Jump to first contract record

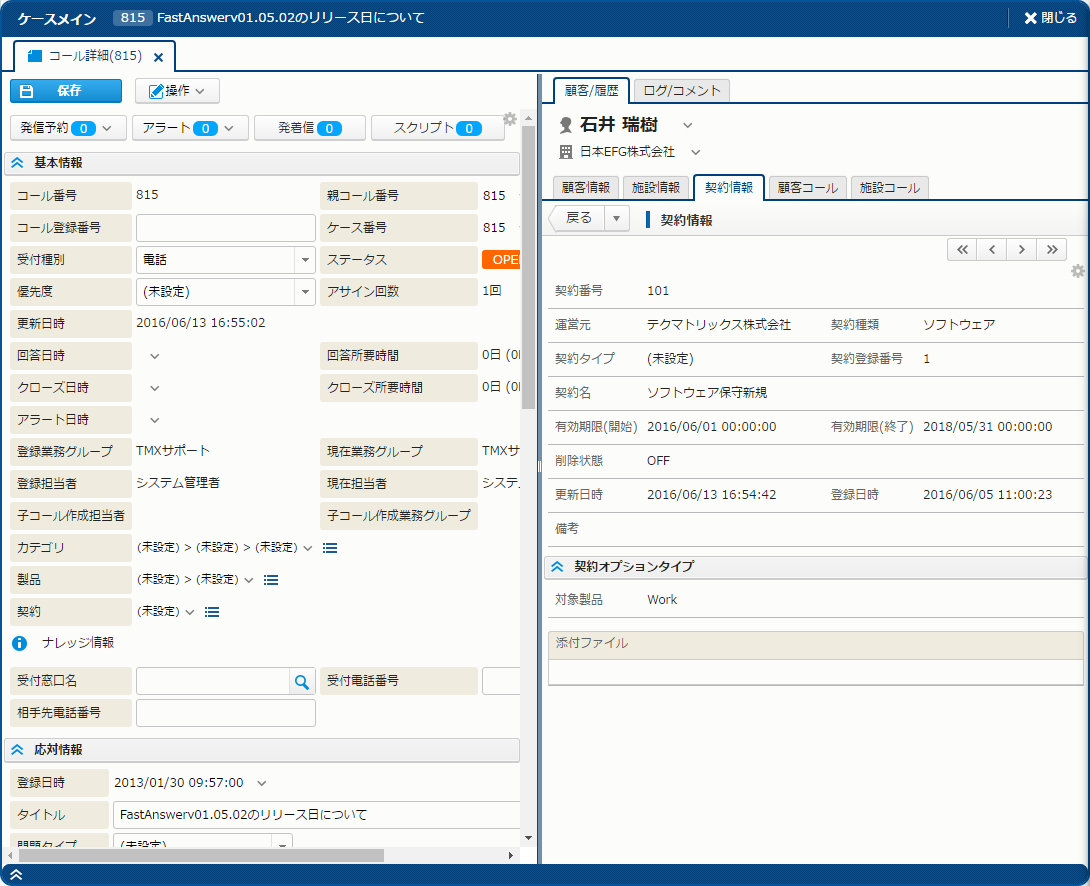click(x=962, y=250)
